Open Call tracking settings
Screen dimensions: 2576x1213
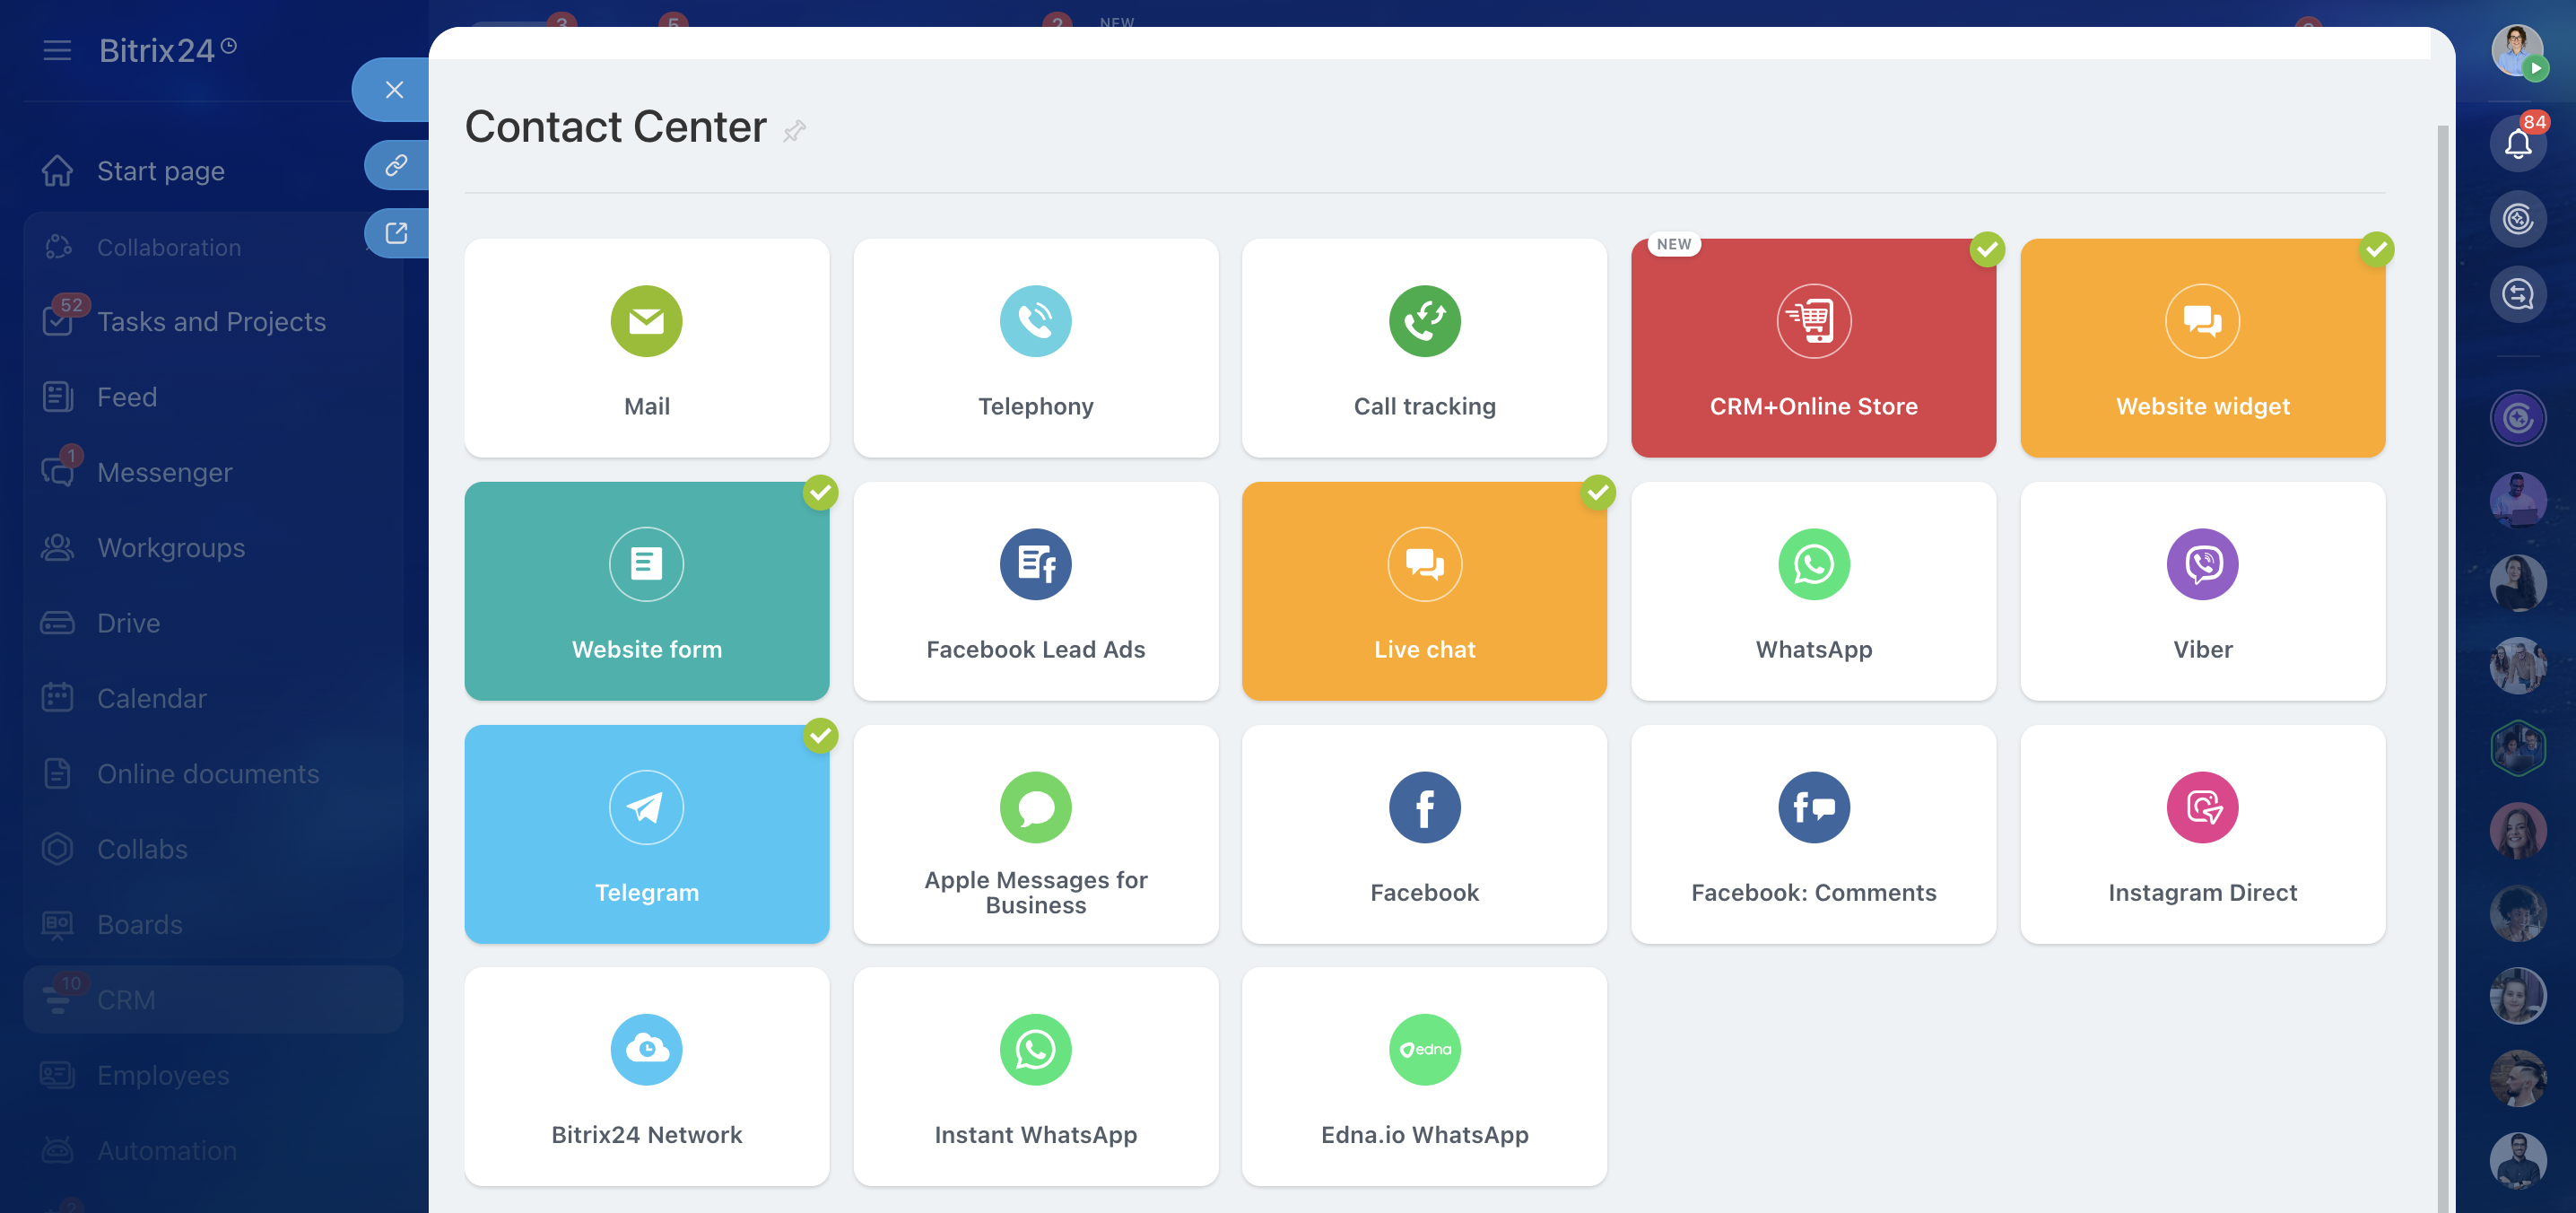point(1423,347)
